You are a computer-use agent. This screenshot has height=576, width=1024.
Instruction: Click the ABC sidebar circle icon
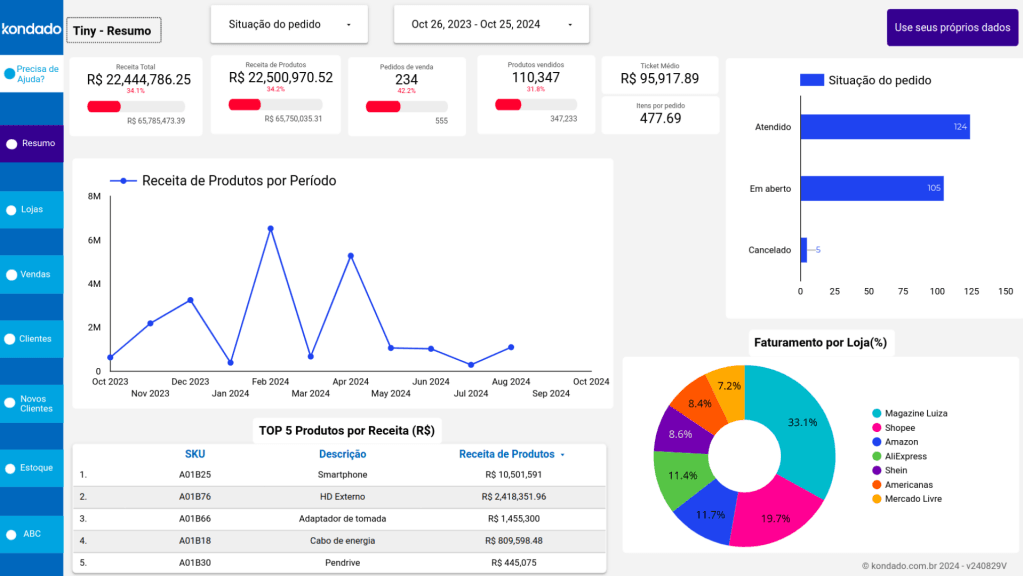(12, 534)
